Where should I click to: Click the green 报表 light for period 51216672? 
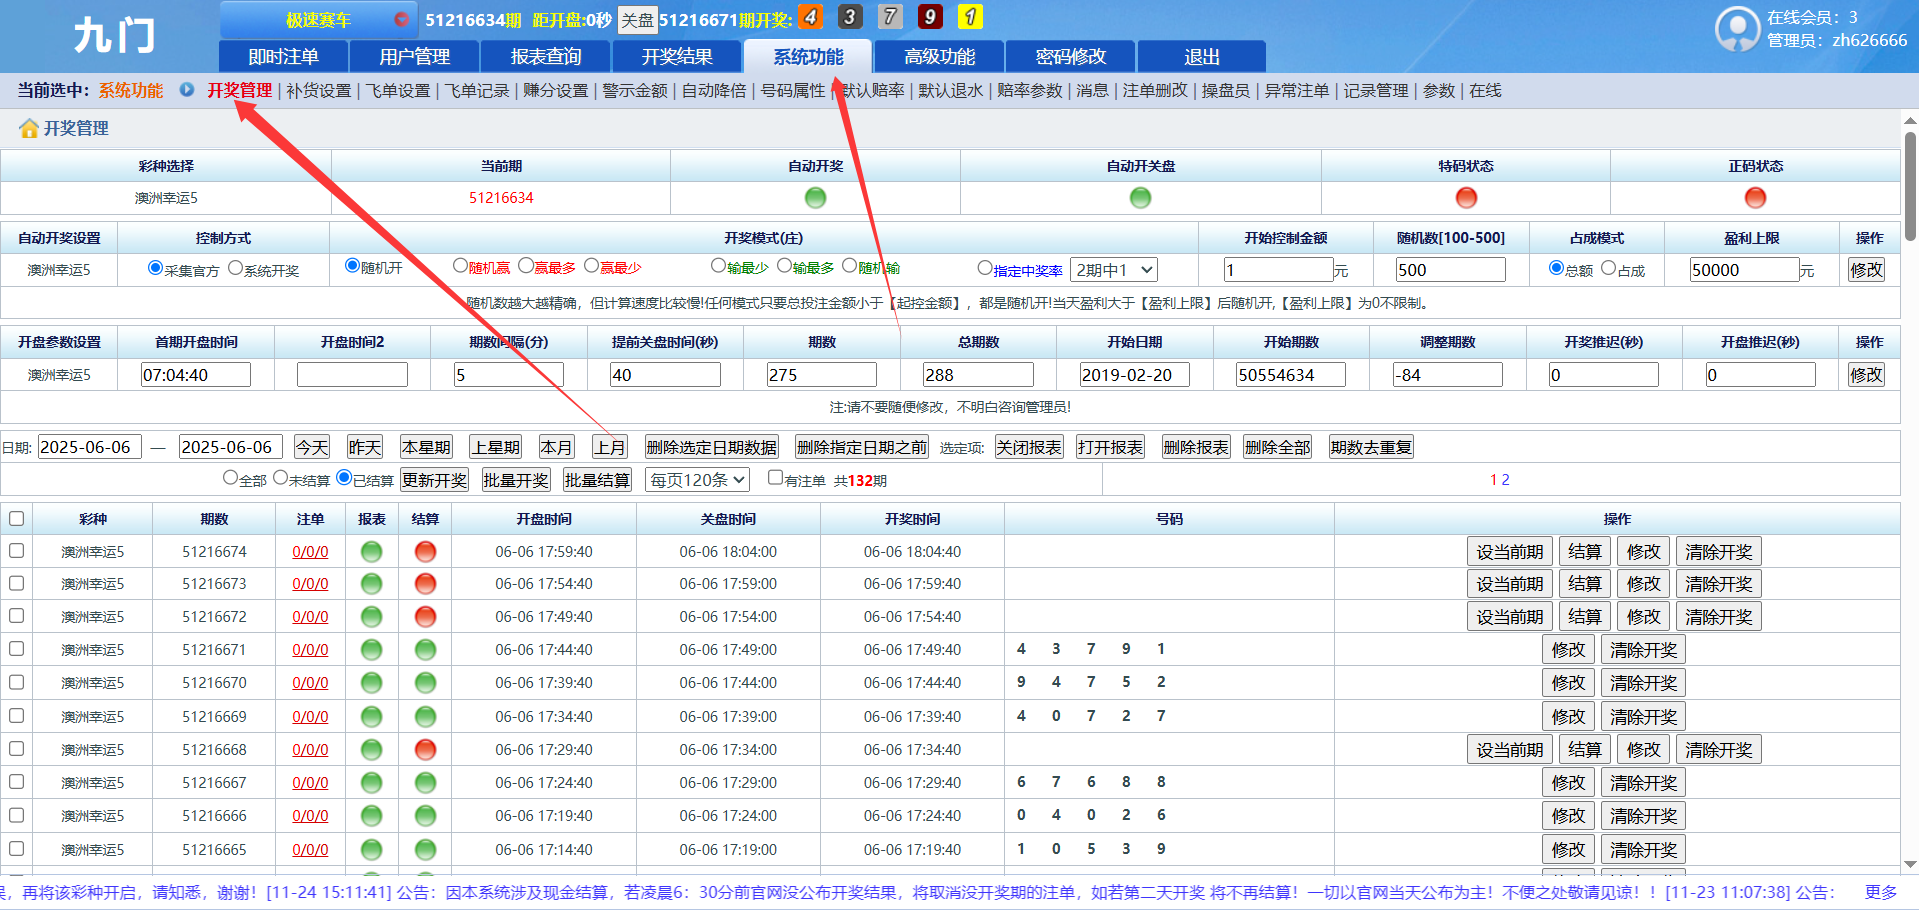(372, 617)
